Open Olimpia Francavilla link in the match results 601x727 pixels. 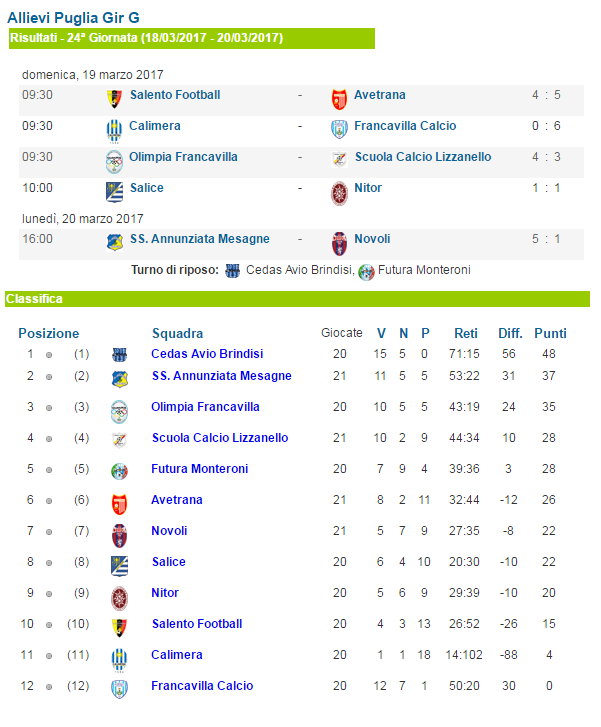pos(183,157)
